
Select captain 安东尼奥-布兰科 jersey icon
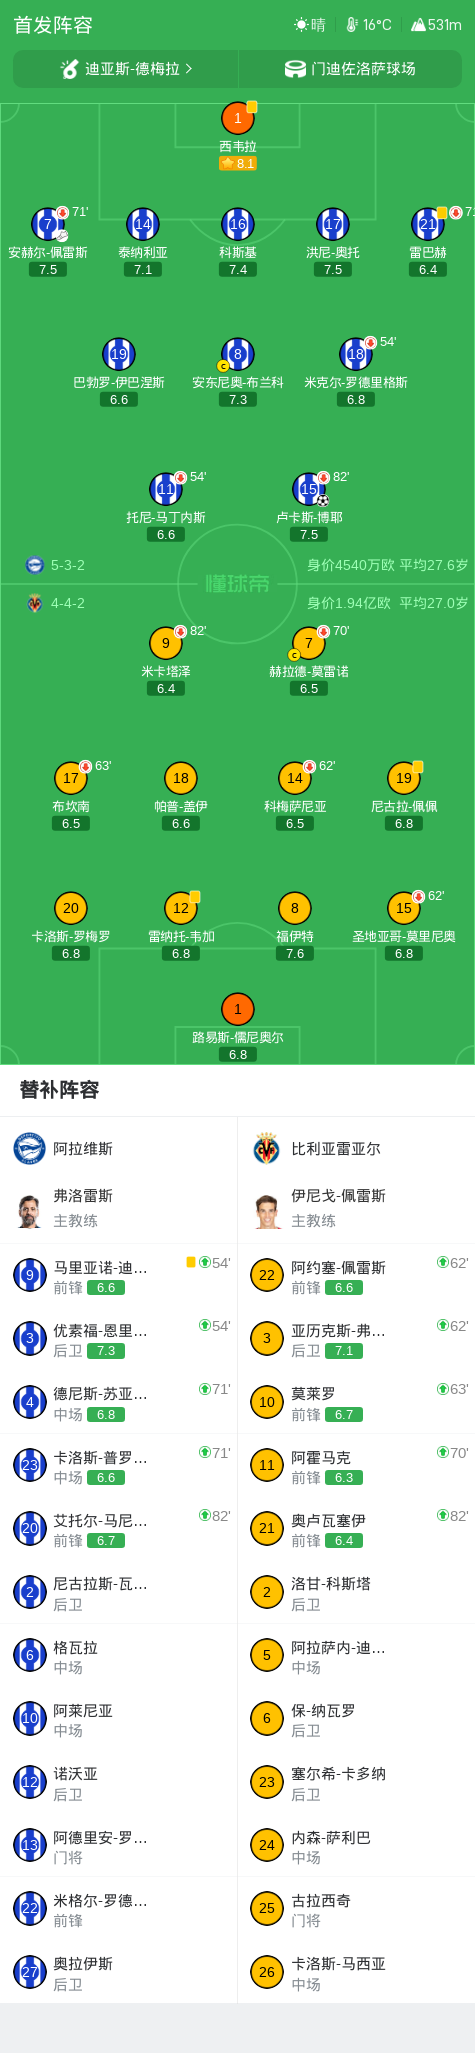237,354
